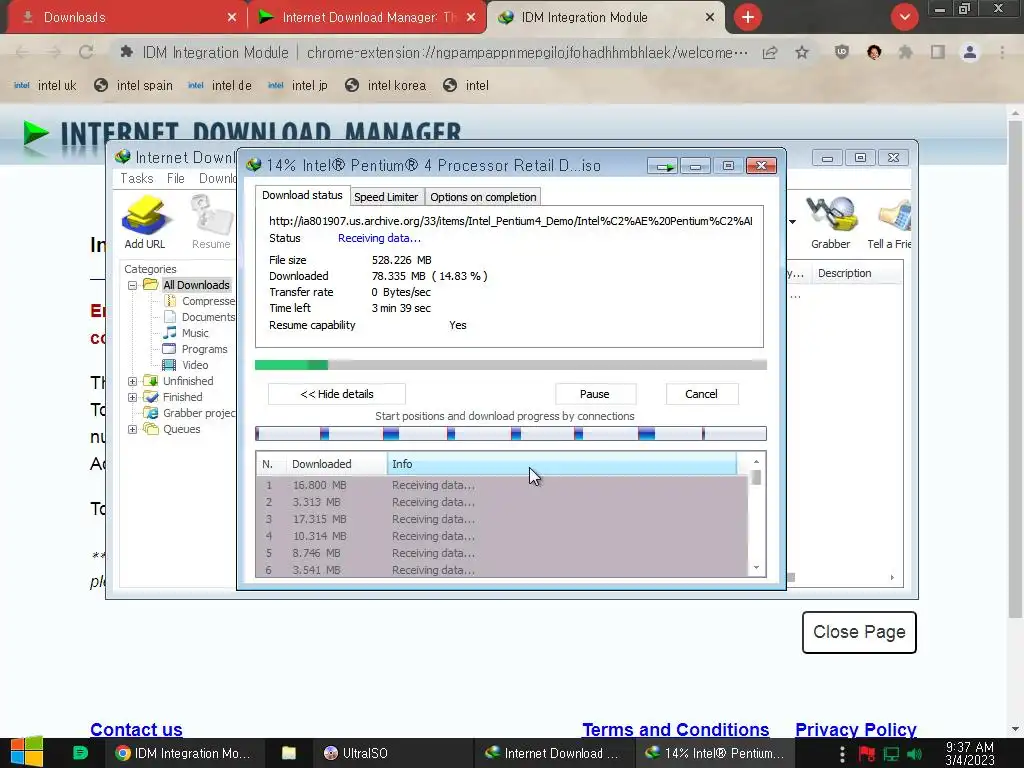The height and width of the screenshot is (768, 1024).
Task: Bookmark this page with star icon
Action: (802, 52)
